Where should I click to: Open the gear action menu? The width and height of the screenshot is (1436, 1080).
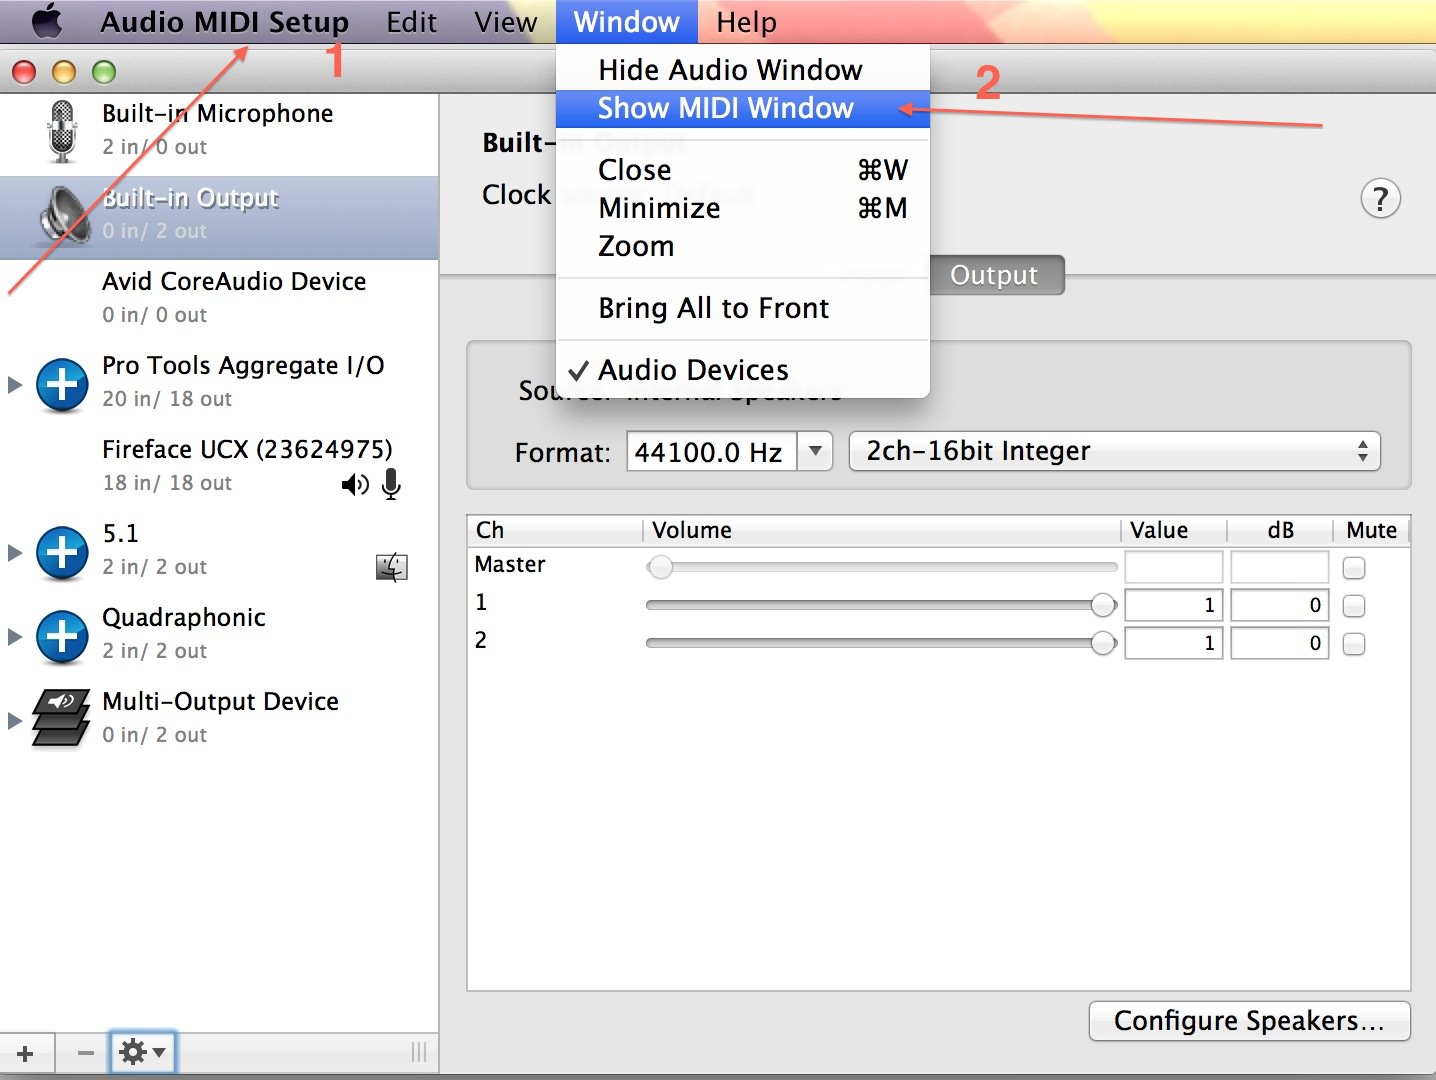coord(143,1052)
